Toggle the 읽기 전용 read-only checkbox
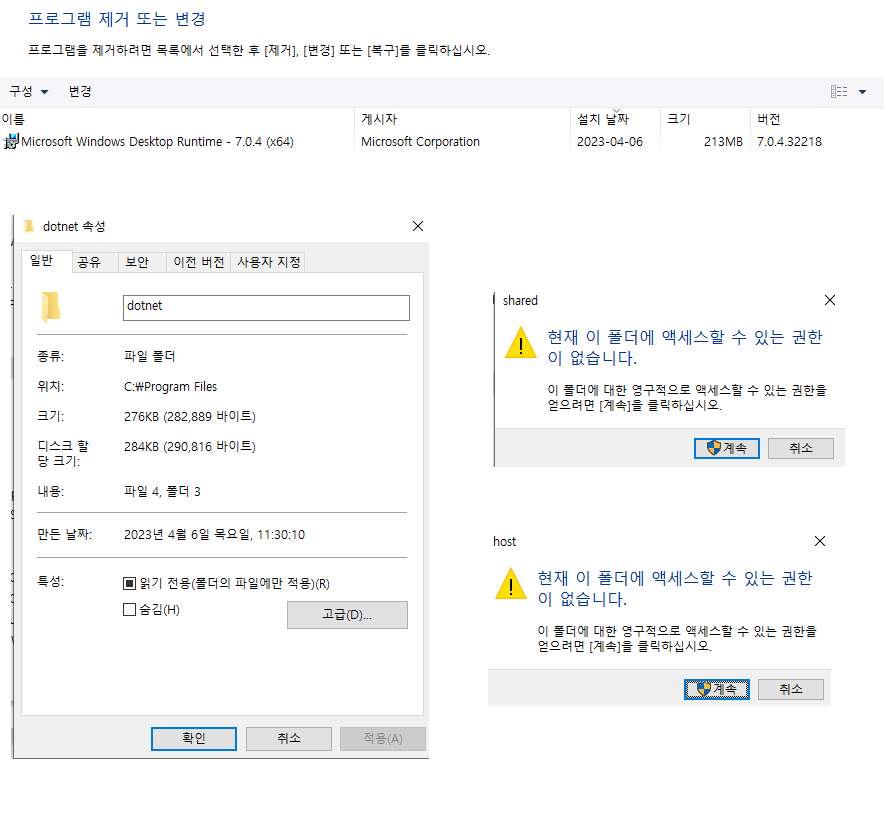Screen dimensions: 884x829 (x=129, y=583)
